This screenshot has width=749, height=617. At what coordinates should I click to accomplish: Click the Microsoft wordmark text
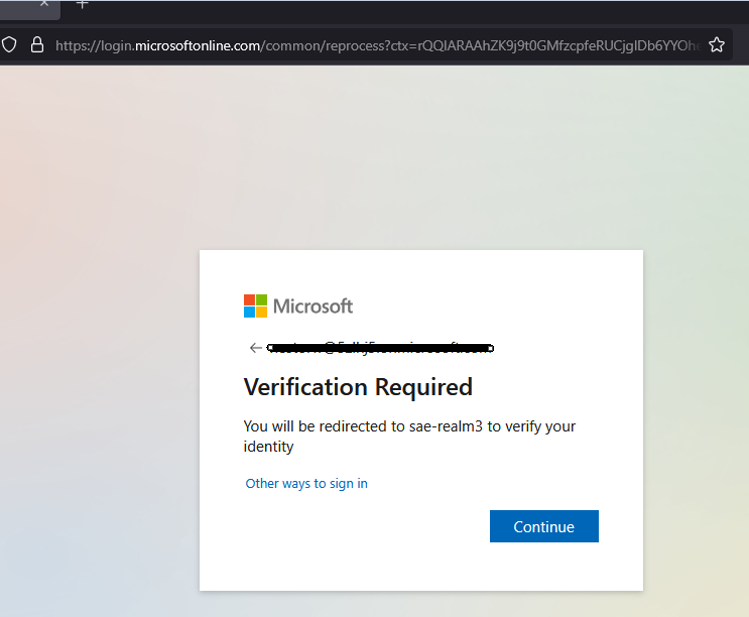click(313, 306)
